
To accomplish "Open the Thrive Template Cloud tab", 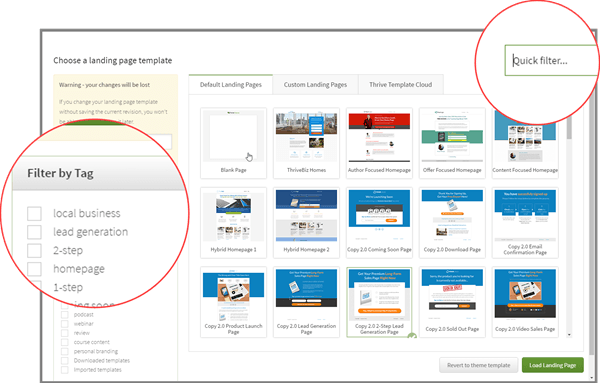I will [x=401, y=85].
